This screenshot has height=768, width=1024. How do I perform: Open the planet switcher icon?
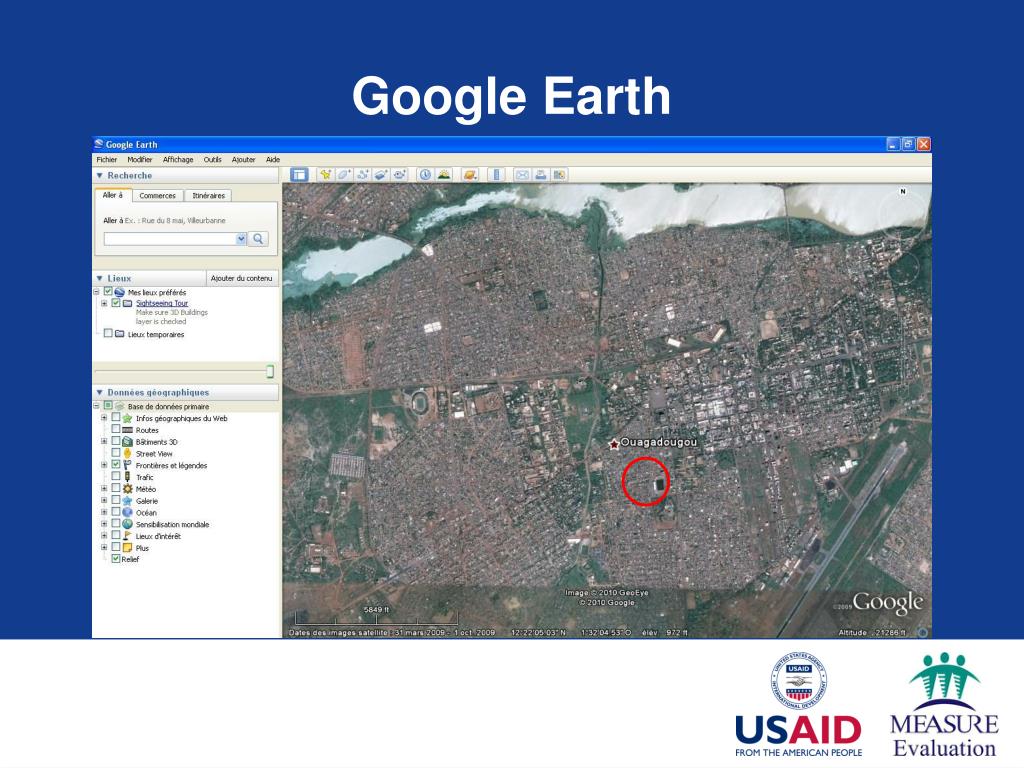(470, 174)
